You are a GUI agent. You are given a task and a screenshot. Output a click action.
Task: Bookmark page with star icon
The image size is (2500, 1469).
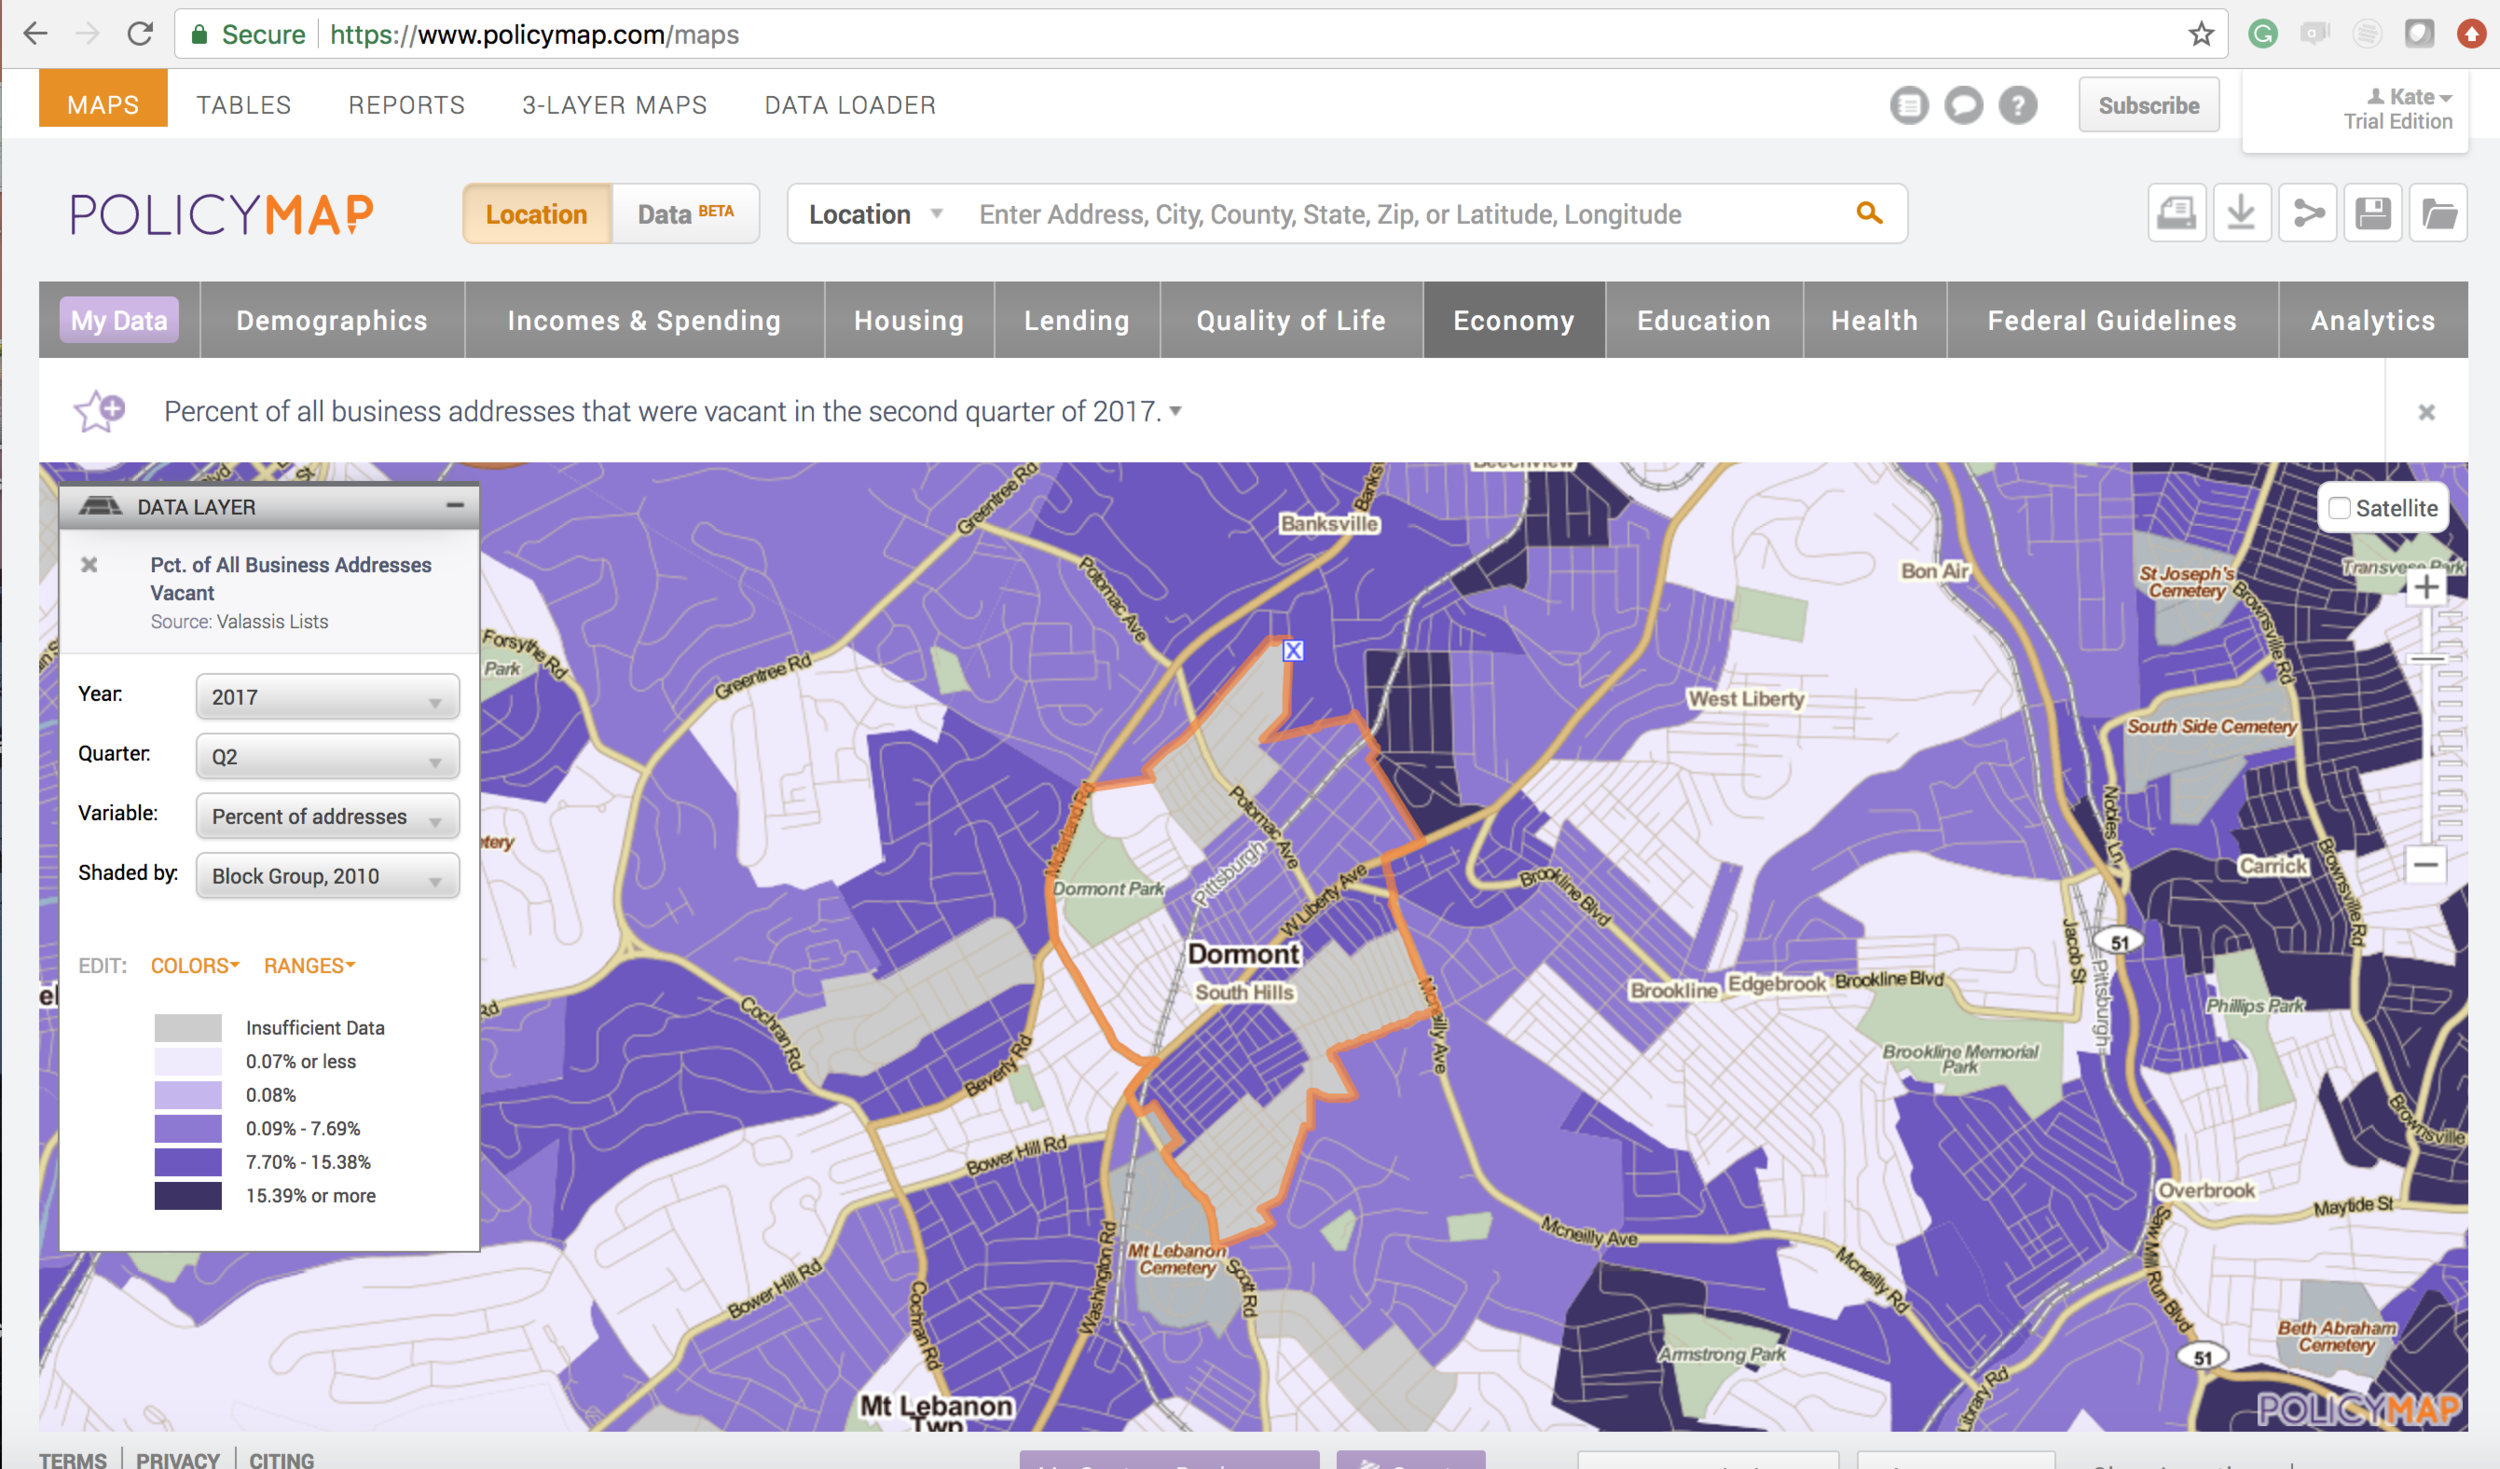[x=2201, y=34]
